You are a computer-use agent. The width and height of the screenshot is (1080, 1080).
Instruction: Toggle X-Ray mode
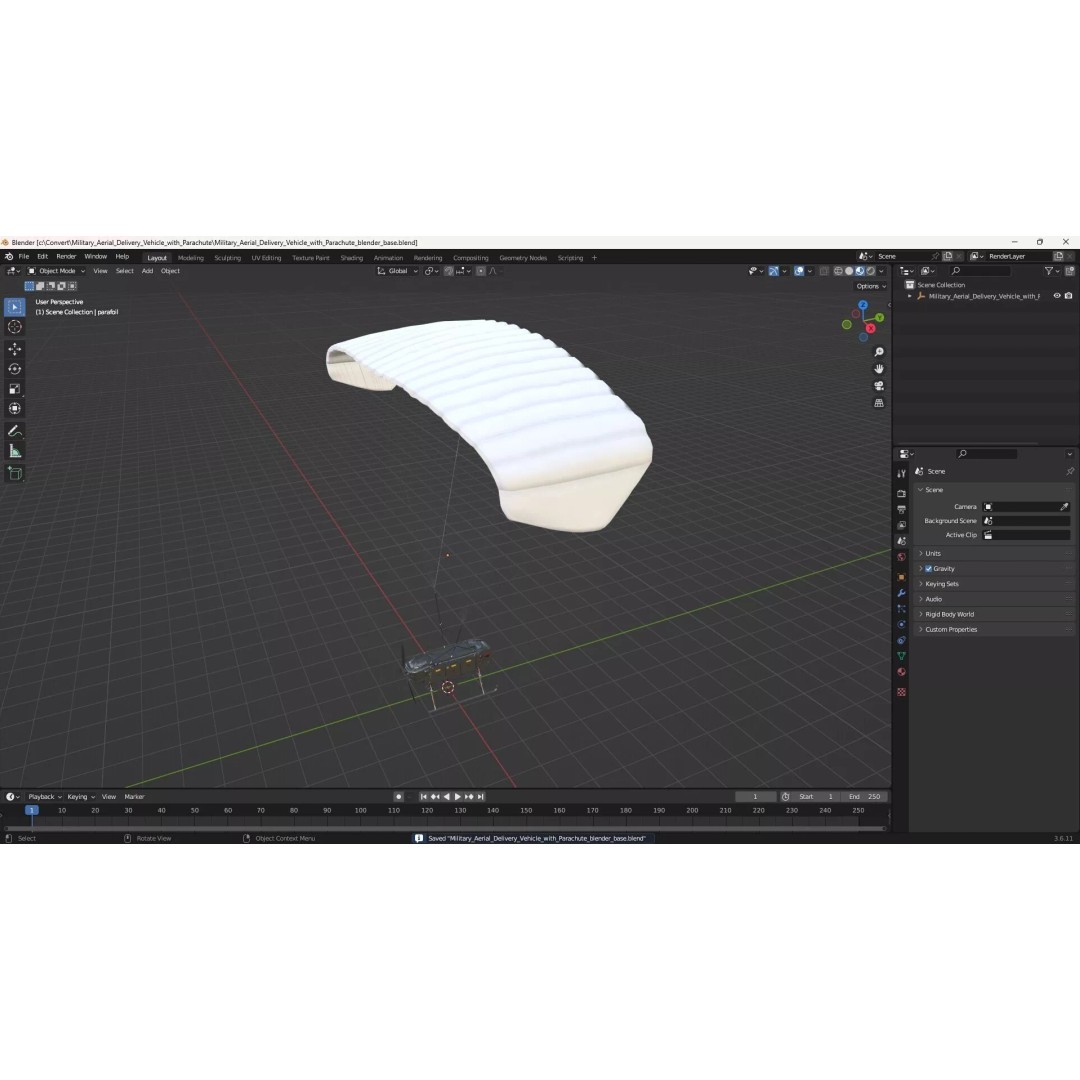pos(824,271)
